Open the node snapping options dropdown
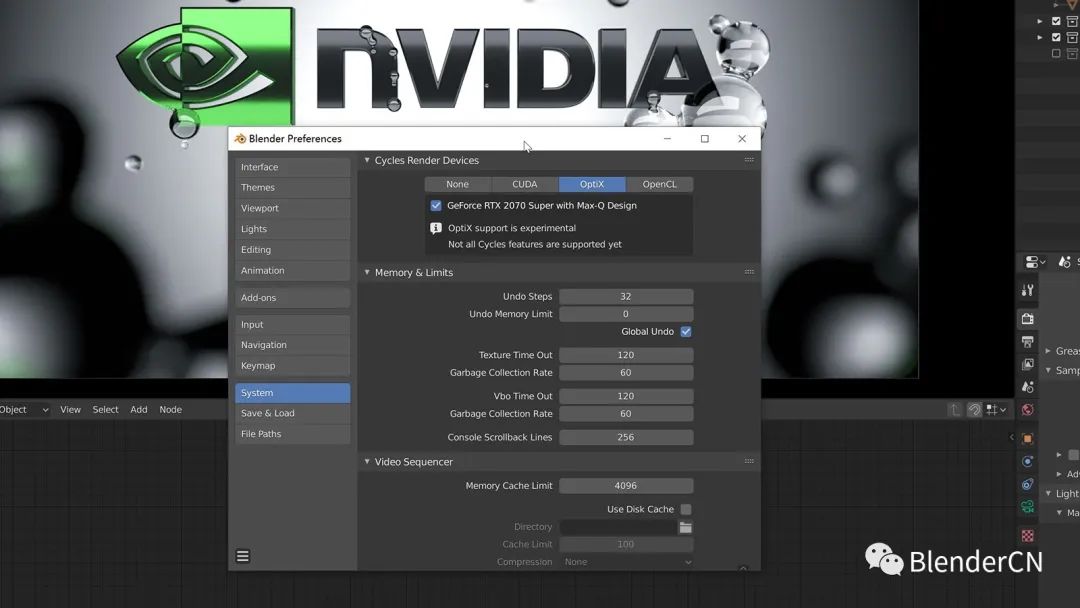This screenshot has height=608, width=1080. (997, 410)
